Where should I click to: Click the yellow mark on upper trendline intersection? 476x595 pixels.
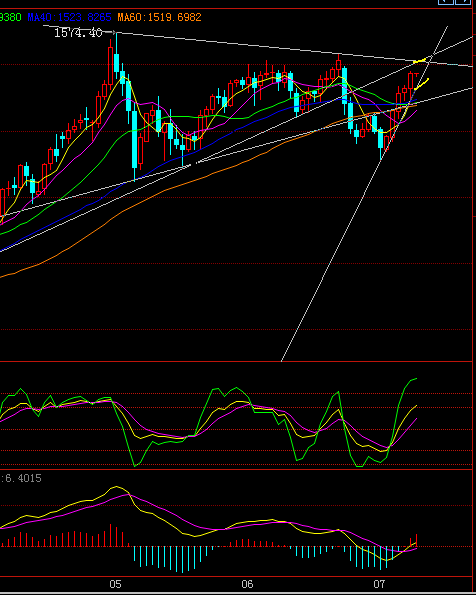click(x=419, y=60)
